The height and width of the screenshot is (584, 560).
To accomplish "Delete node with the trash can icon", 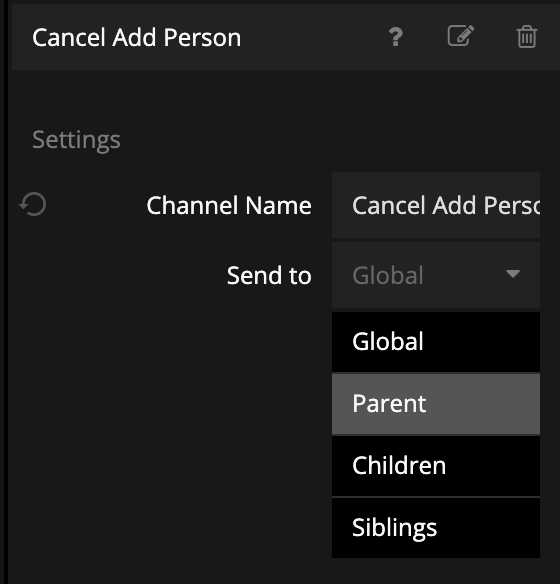I will click(x=527, y=36).
